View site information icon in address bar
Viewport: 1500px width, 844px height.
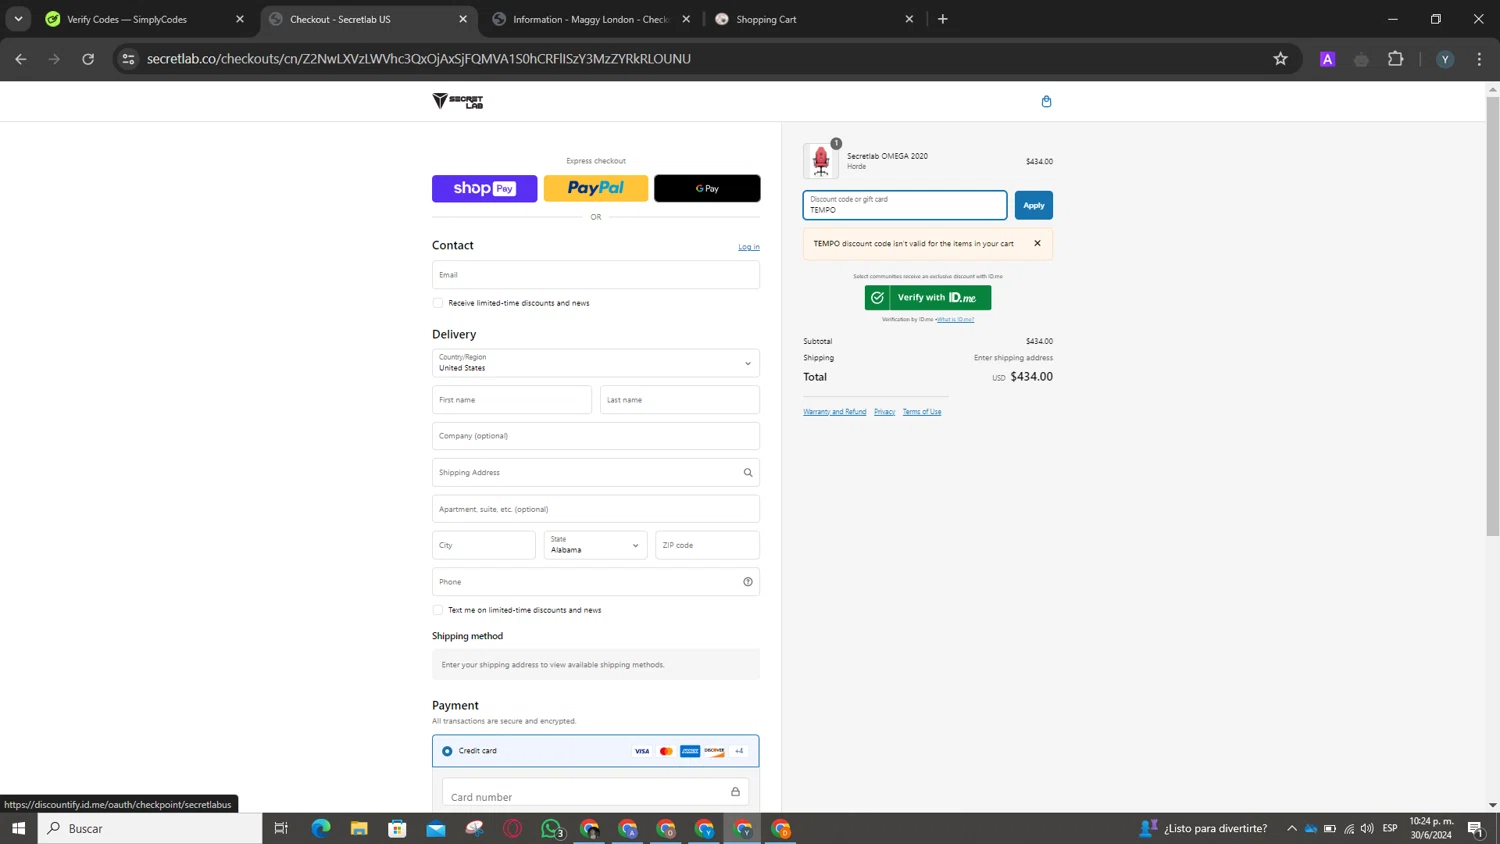[x=128, y=59]
